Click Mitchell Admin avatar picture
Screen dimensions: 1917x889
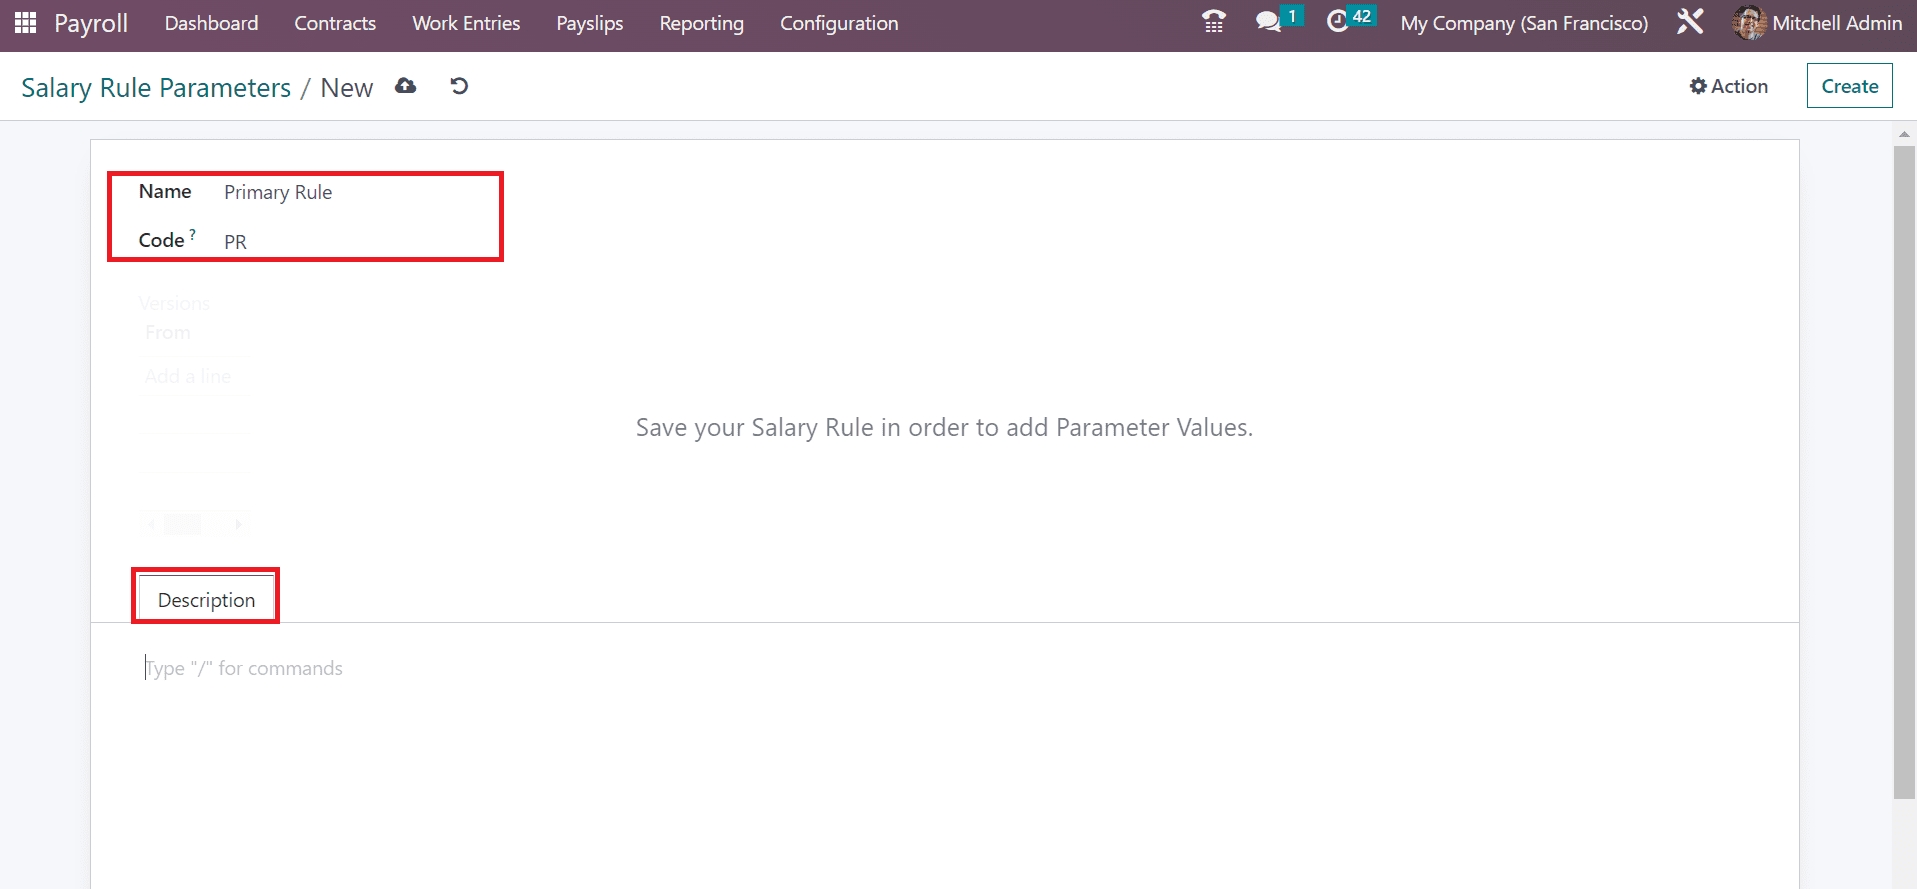click(x=1749, y=23)
